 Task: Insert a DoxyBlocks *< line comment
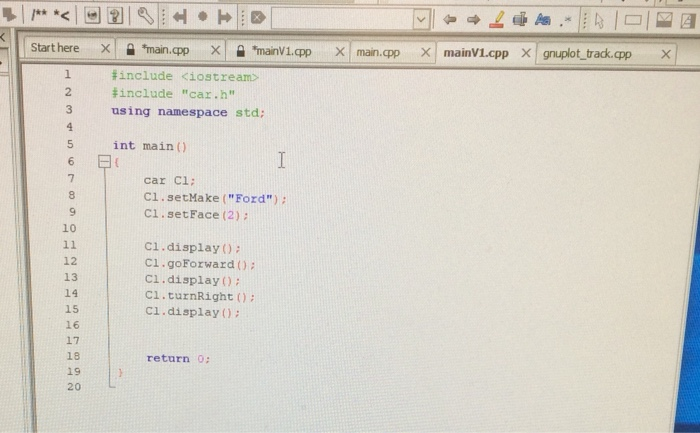point(61,16)
